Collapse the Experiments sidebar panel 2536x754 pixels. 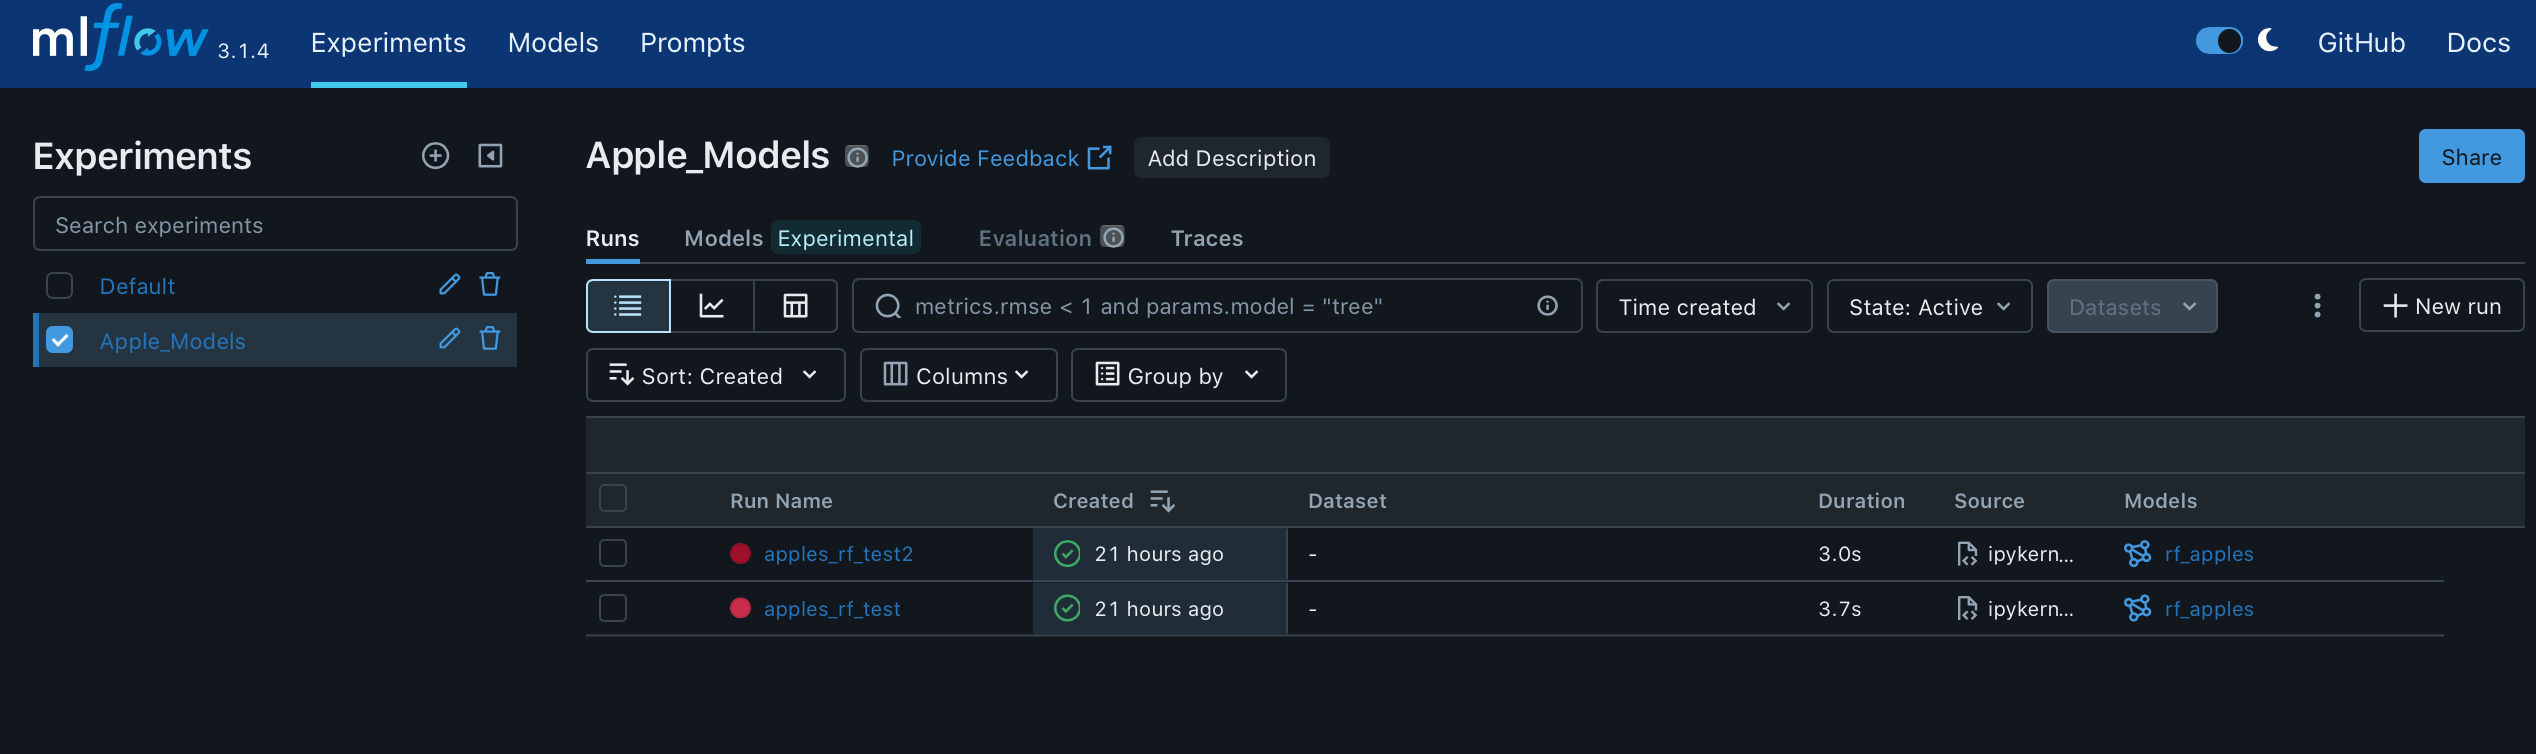pyautogui.click(x=490, y=156)
